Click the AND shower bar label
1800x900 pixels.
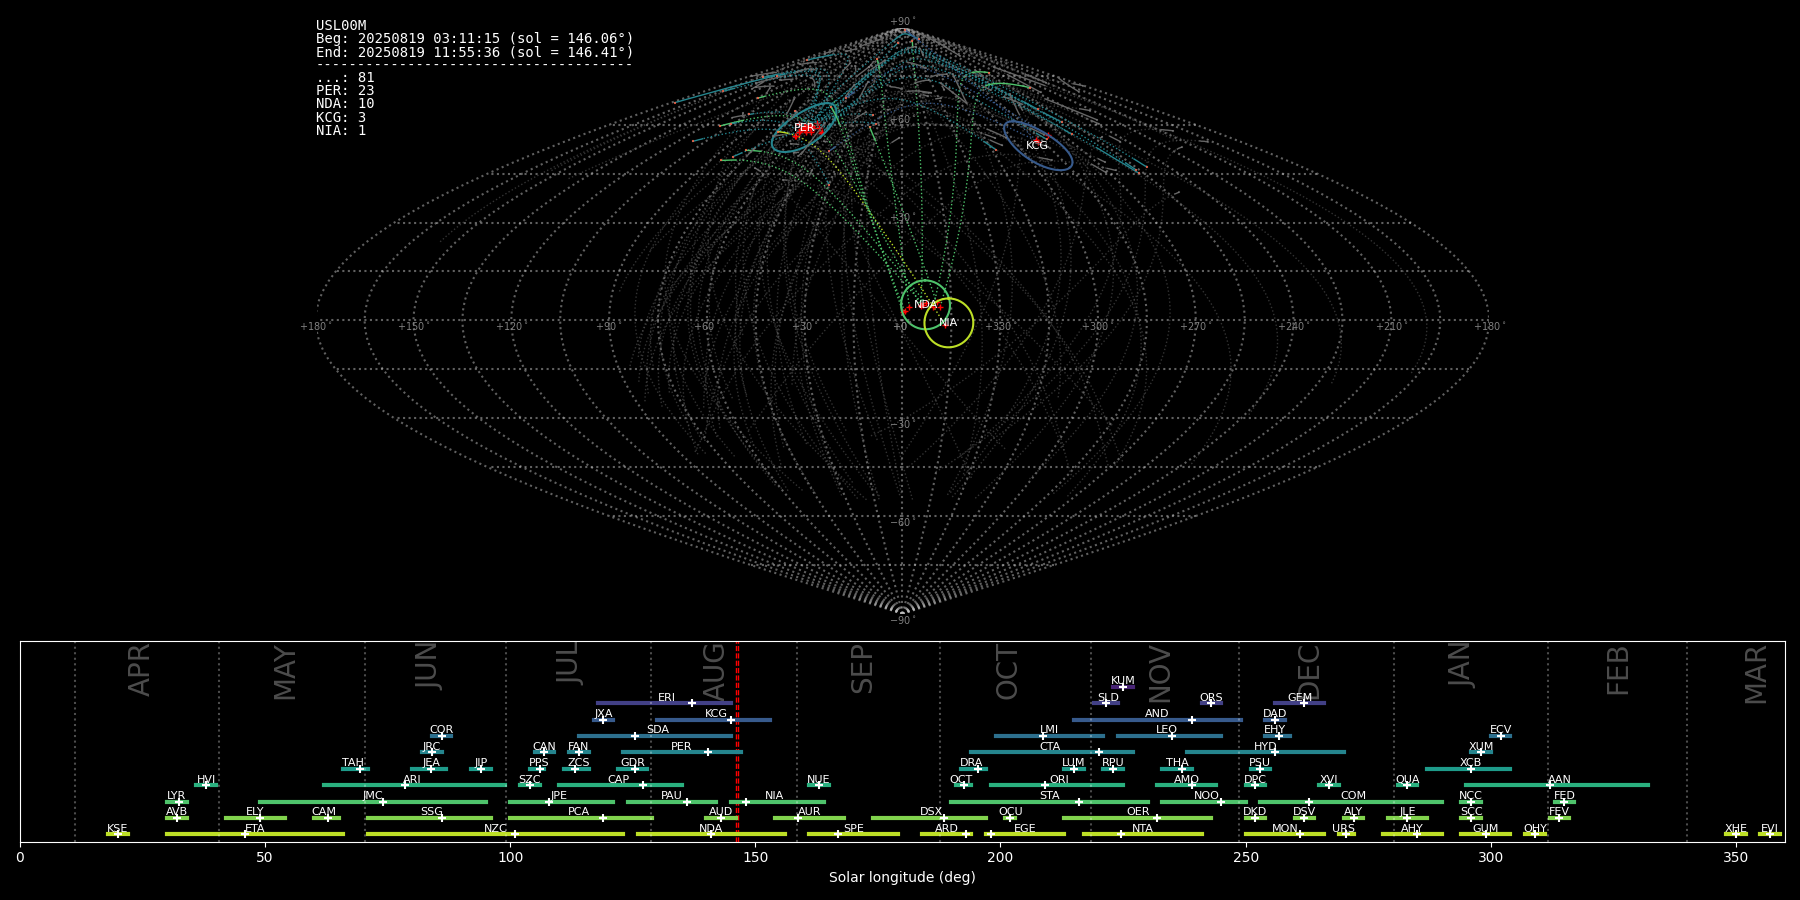click(x=1157, y=714)
